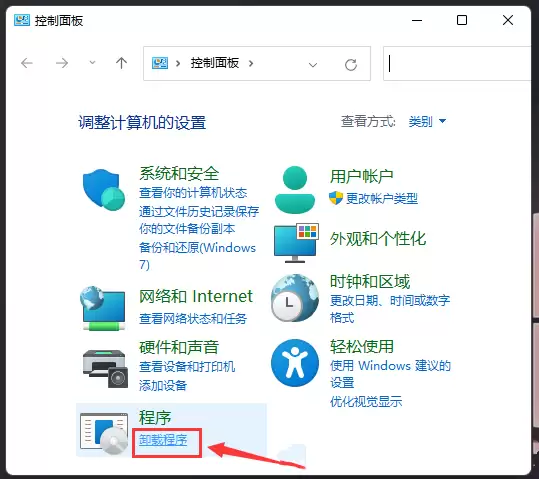Select the 添加设备 link

pyautogui.click(x=163, y=385)
